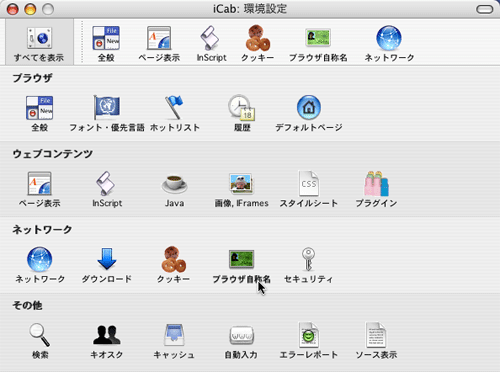The width and height of the screenshot is (500, 372).
Task: Open フォント・優先言語 flag icon
Action: [x=107, y=107]
